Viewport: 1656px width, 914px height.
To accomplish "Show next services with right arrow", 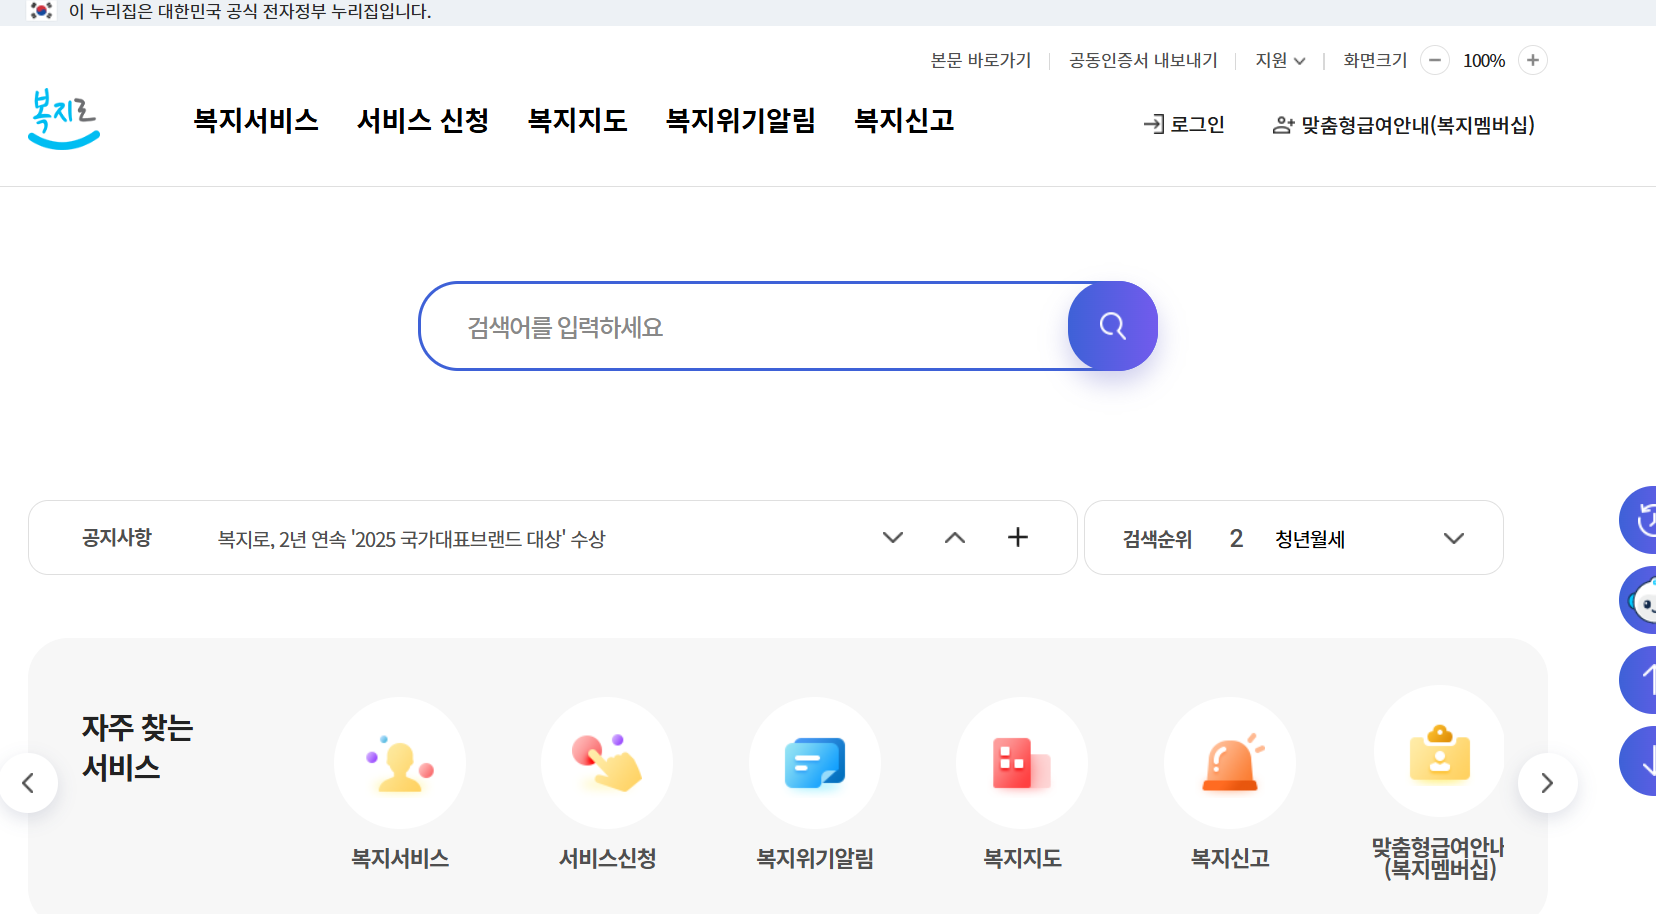I will 1547,783.
